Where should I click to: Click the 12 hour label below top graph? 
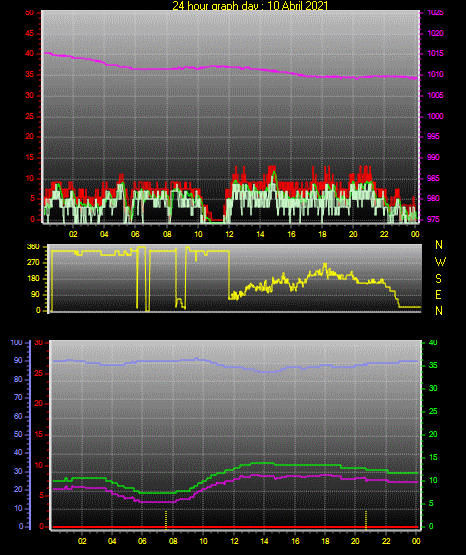(229, 234)
